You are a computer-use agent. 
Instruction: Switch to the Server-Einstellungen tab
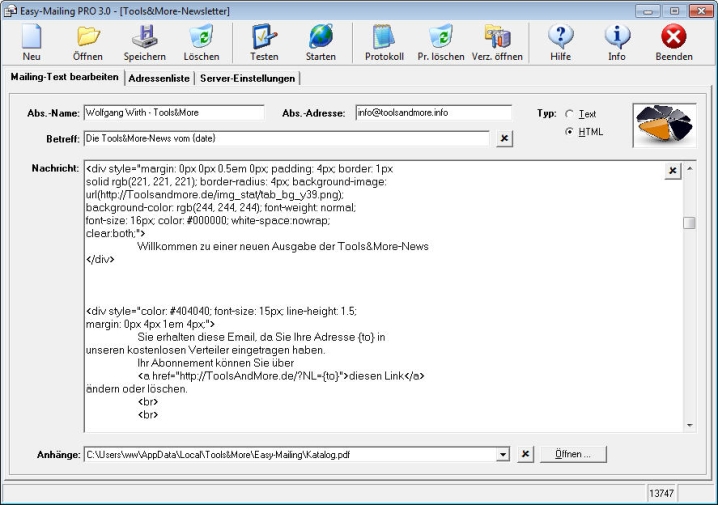click(x=247, y=77)
